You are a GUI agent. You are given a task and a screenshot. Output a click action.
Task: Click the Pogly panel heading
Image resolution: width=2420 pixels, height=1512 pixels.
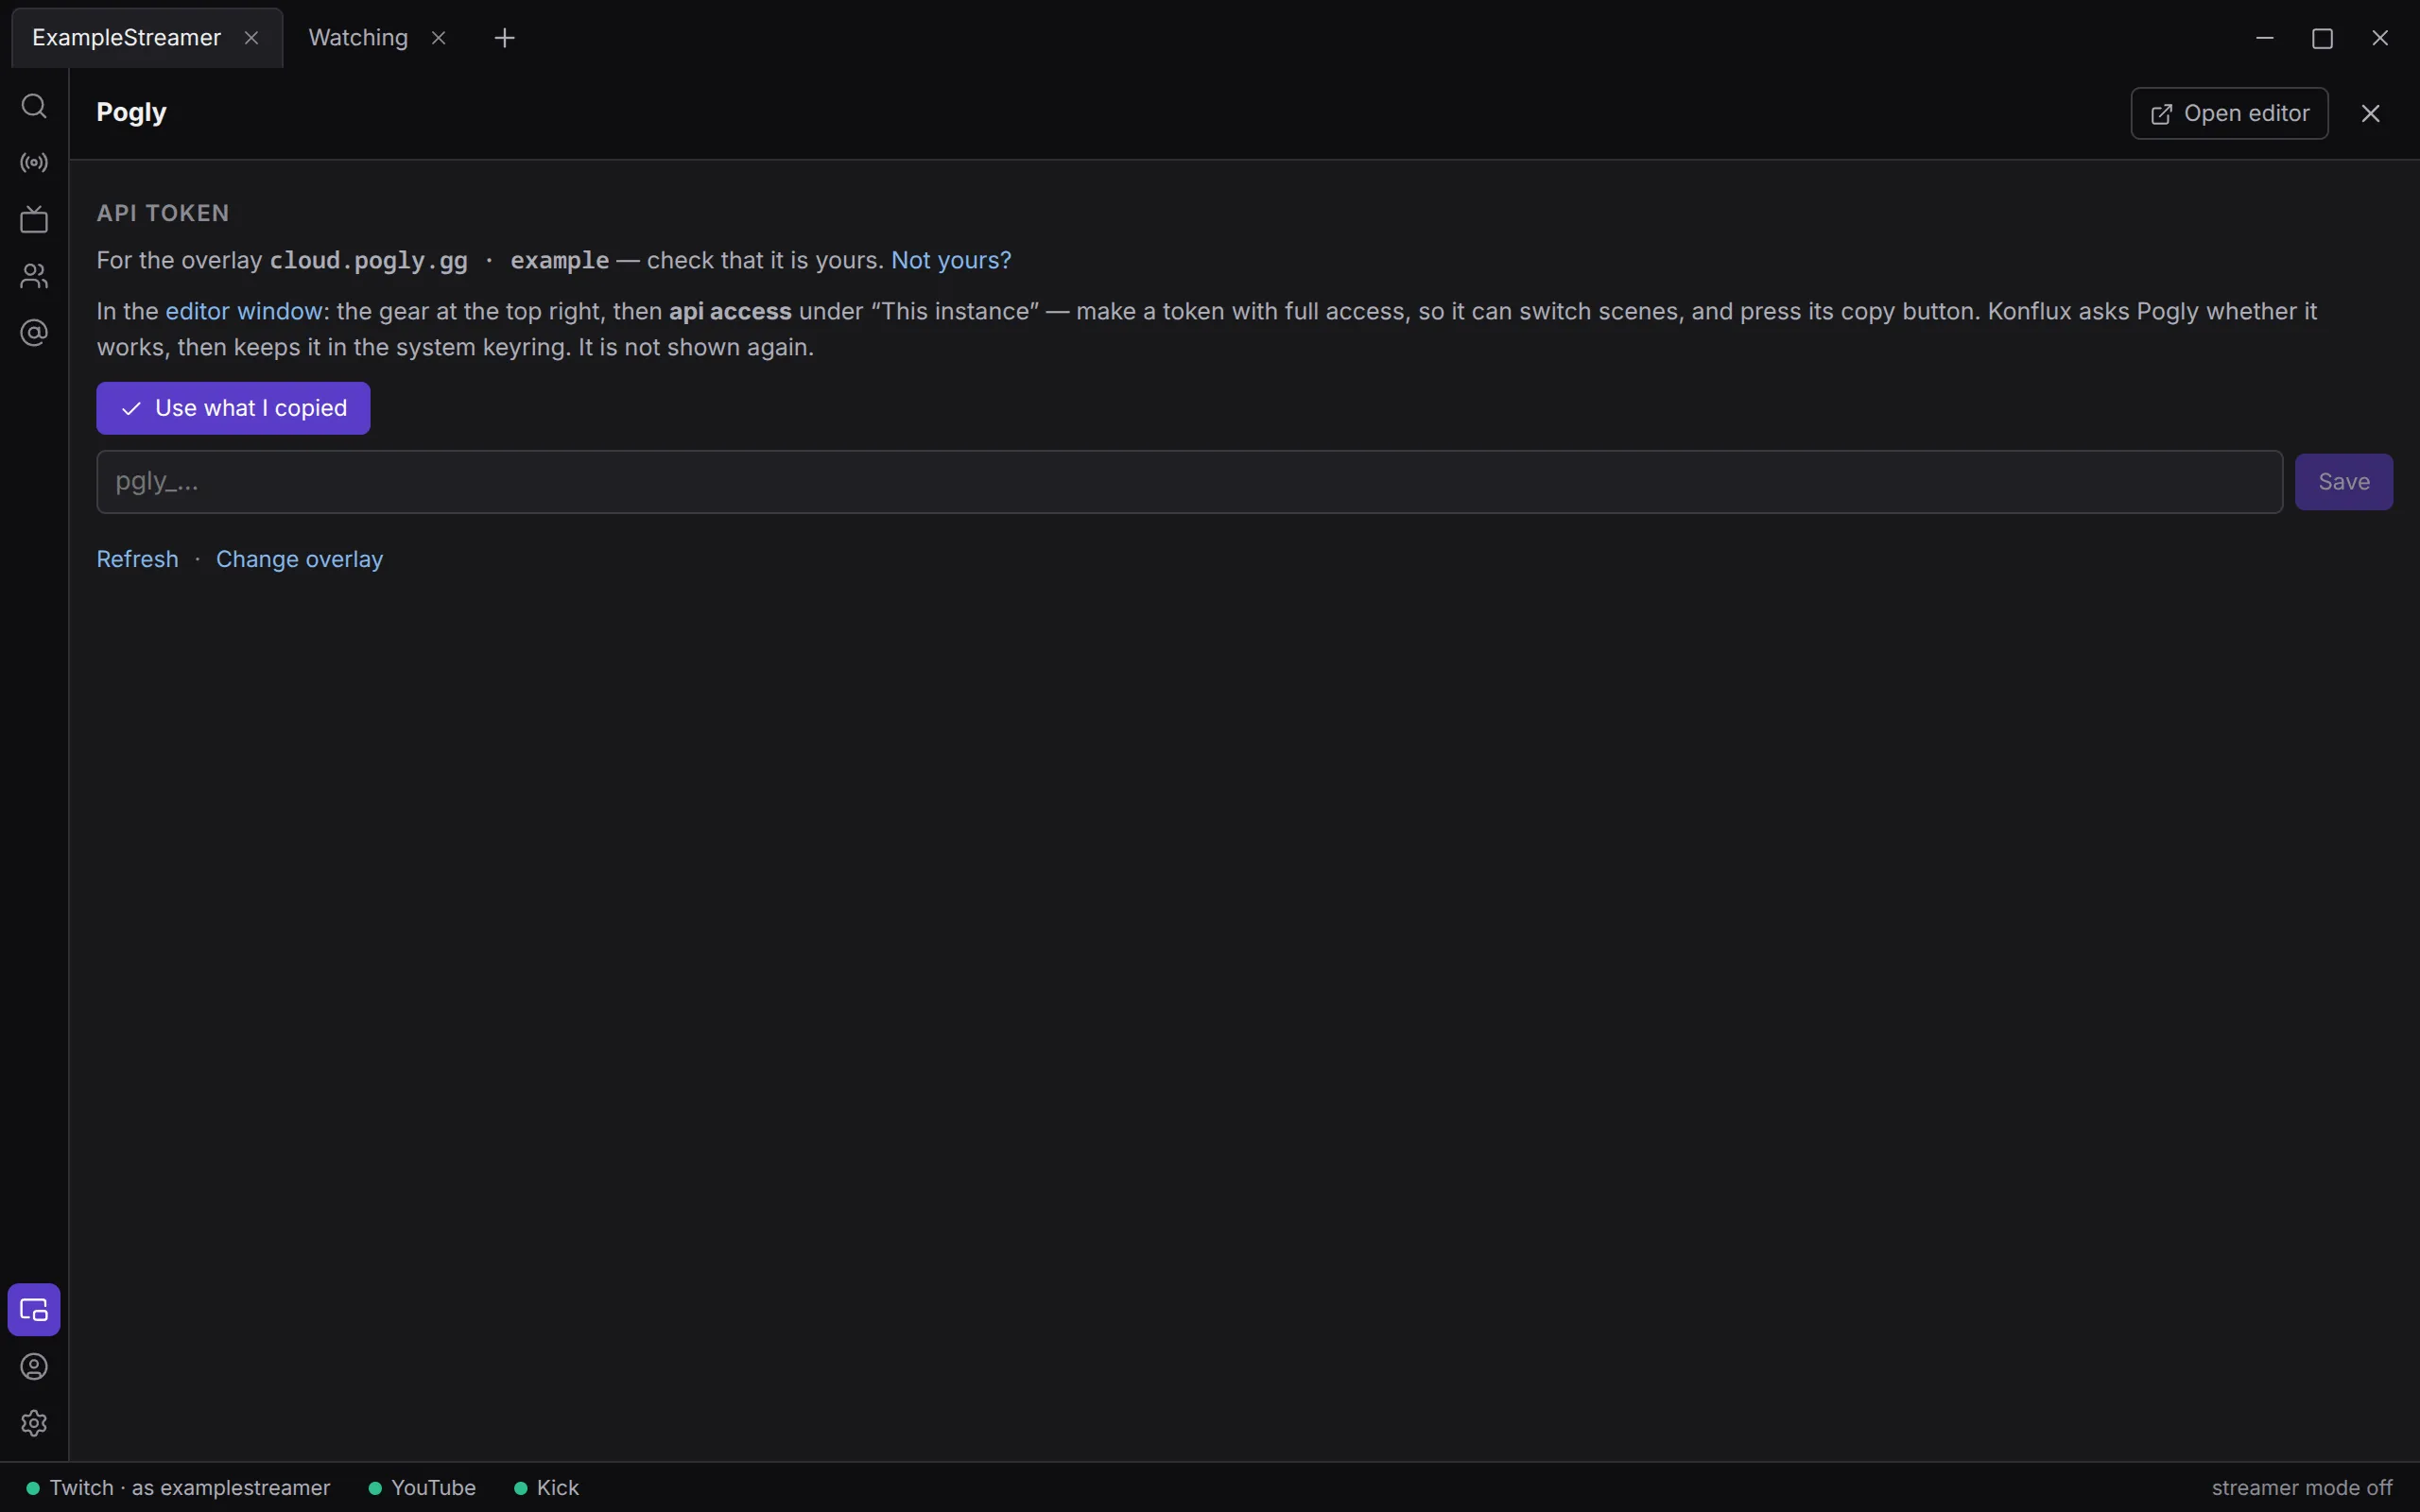pos(131,112)
